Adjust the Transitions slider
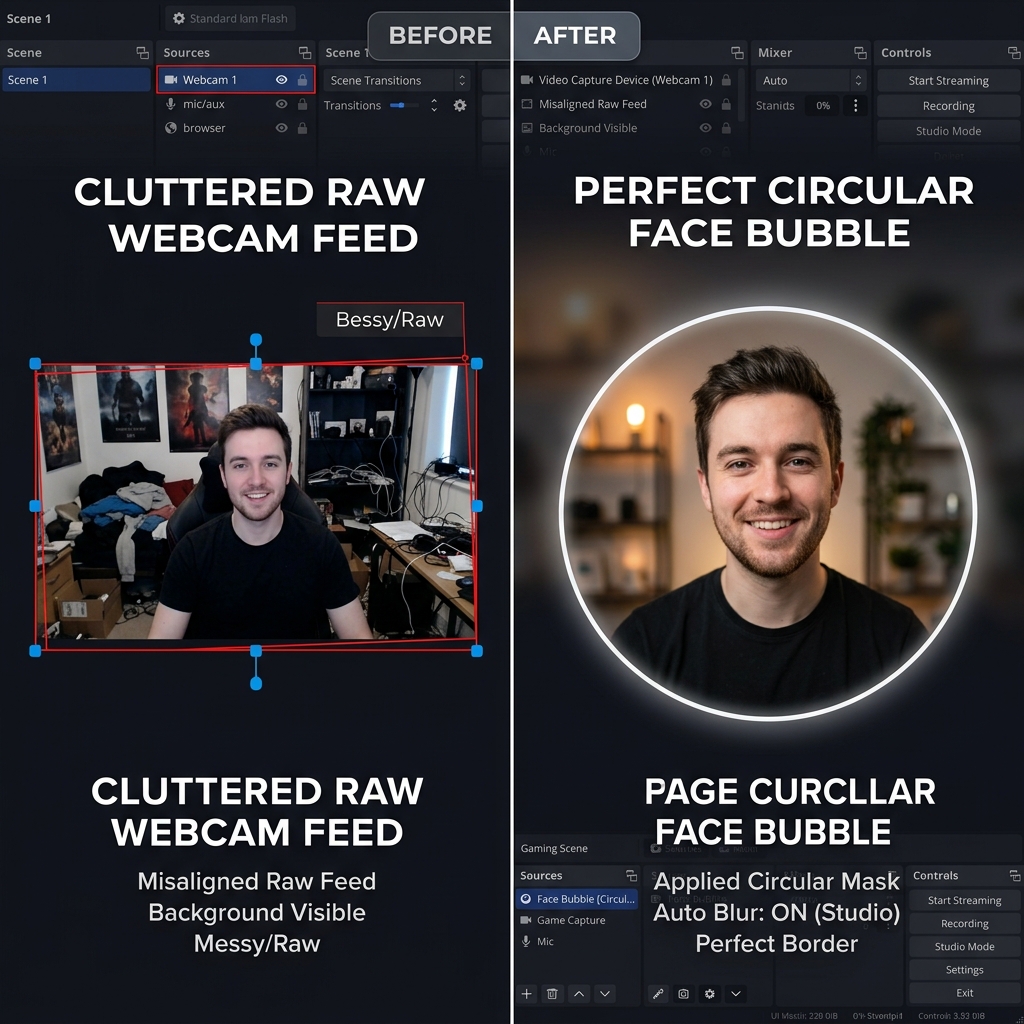 404,105
